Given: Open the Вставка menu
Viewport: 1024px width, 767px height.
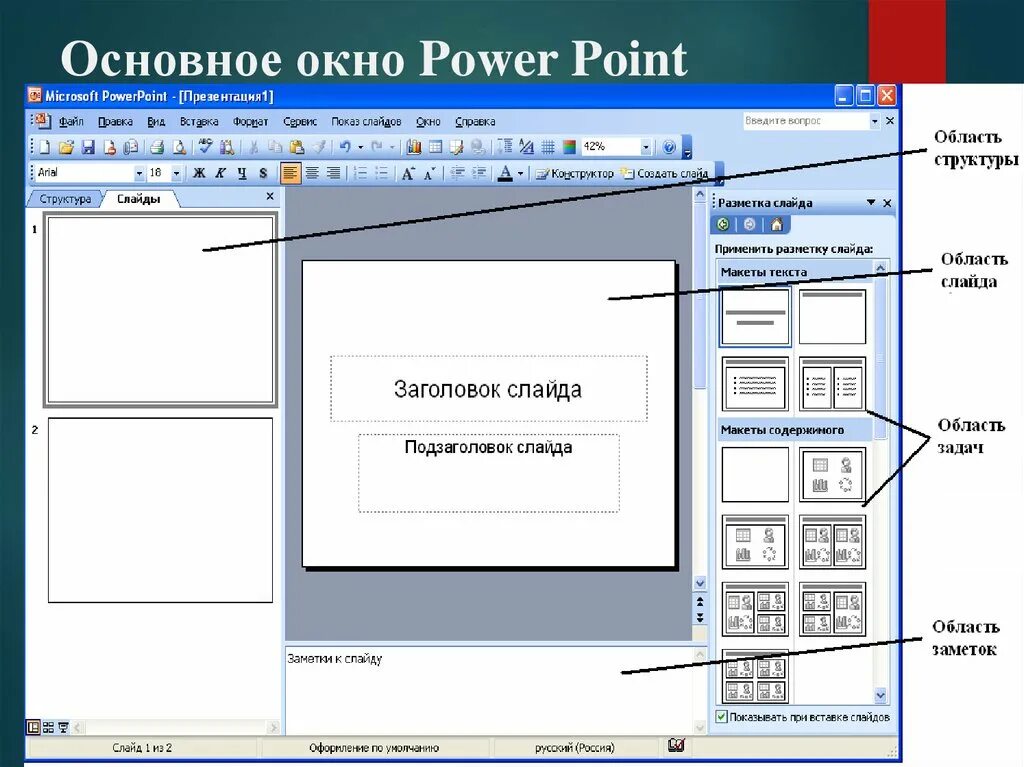Looking at the screenshot, I should tap(199, 122).
